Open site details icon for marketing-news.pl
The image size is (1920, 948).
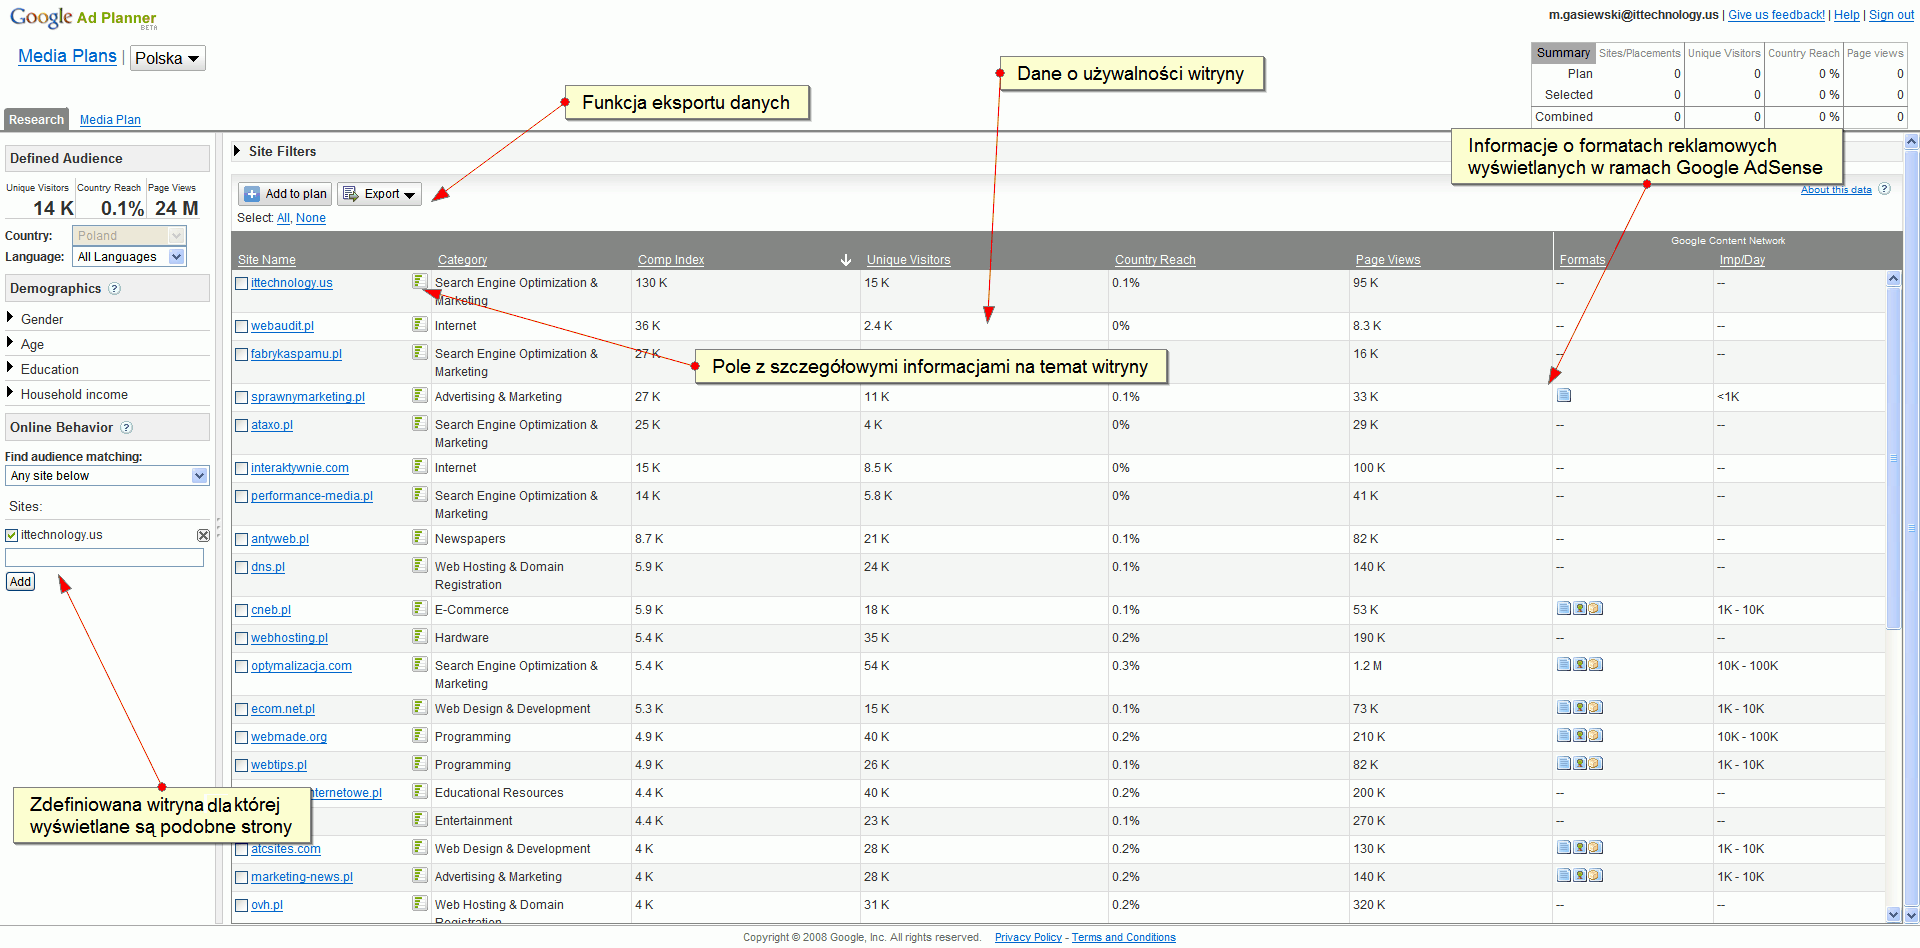tap(420, 875)
